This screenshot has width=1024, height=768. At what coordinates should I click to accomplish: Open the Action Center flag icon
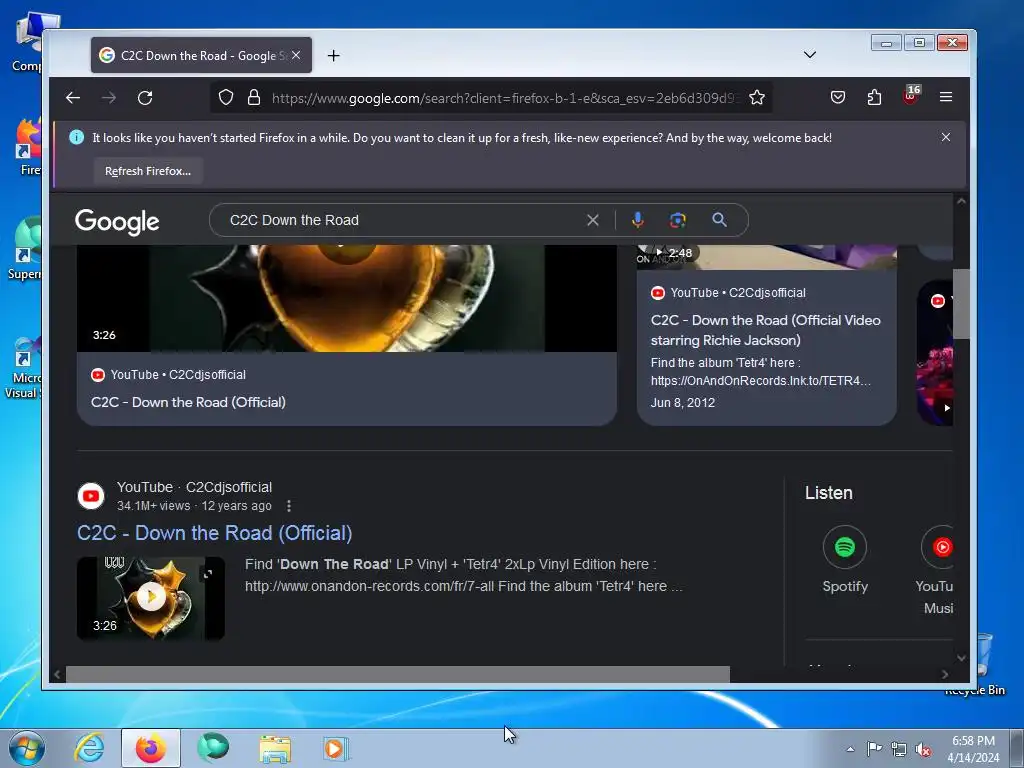point(874,748)
